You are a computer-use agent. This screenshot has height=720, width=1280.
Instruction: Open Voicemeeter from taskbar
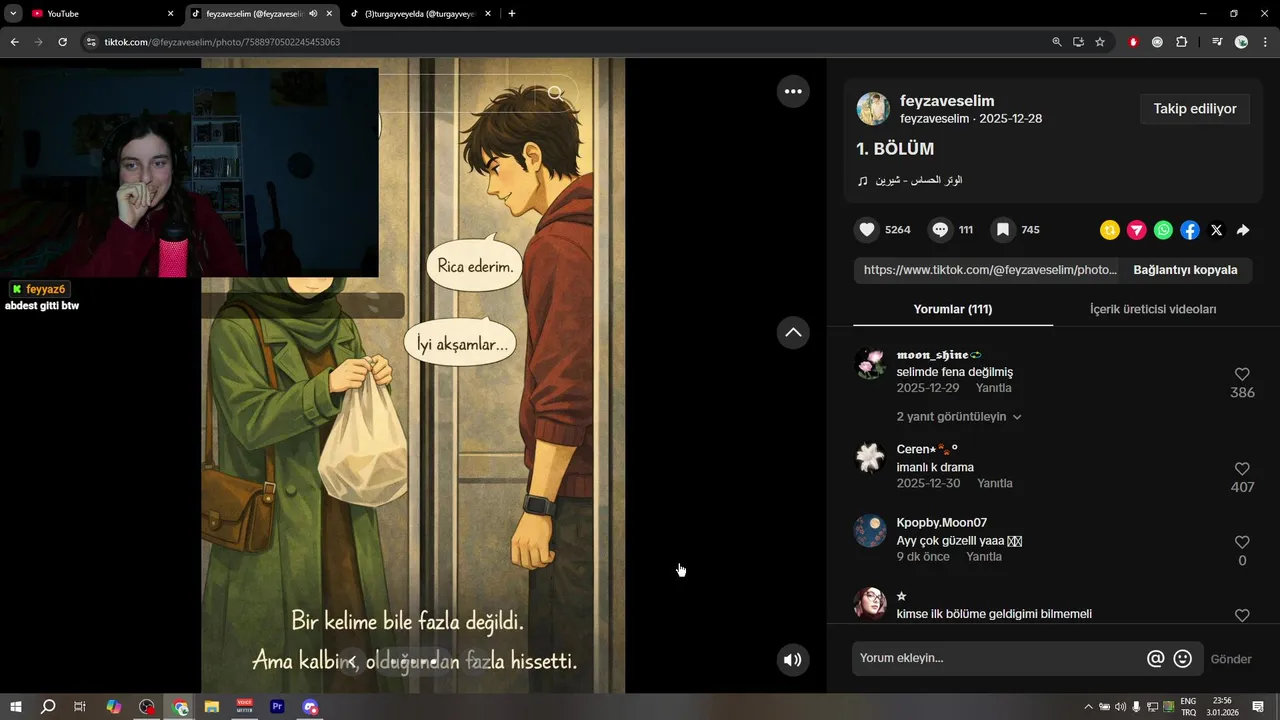coord(245,707)
